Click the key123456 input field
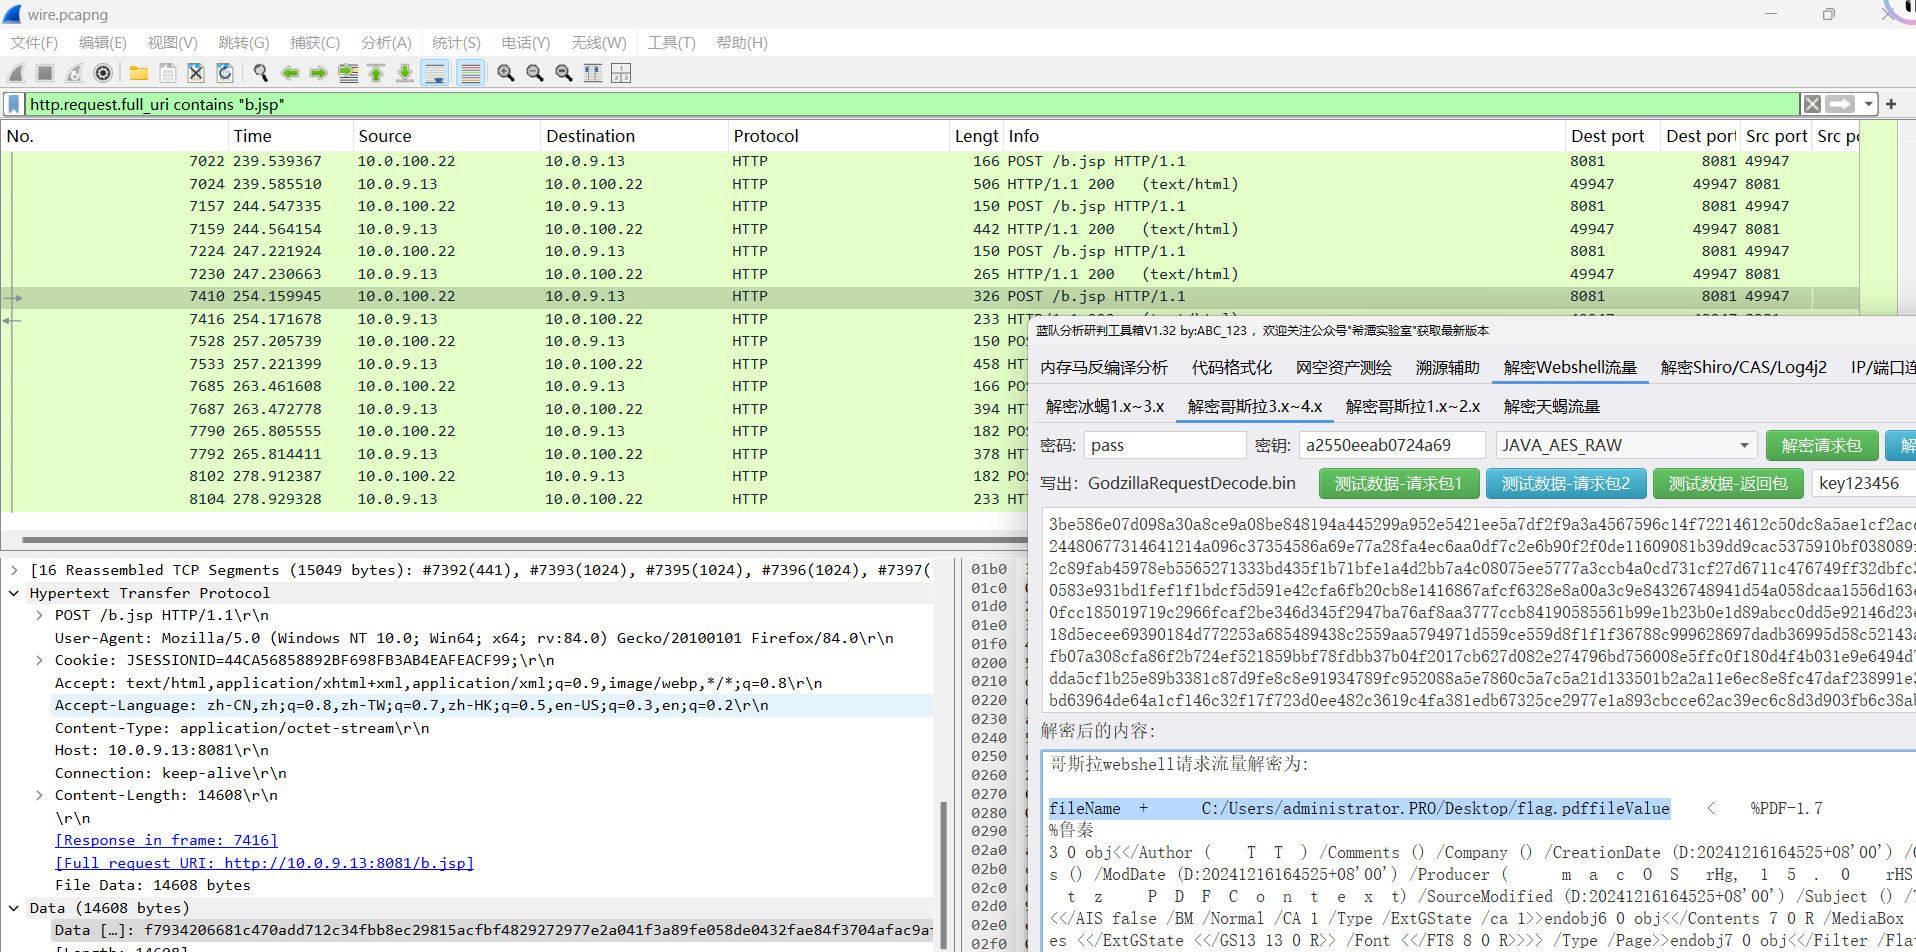Image resolution: width=1916 pixels, height=952 pixels. click(x=1862, y=483)
